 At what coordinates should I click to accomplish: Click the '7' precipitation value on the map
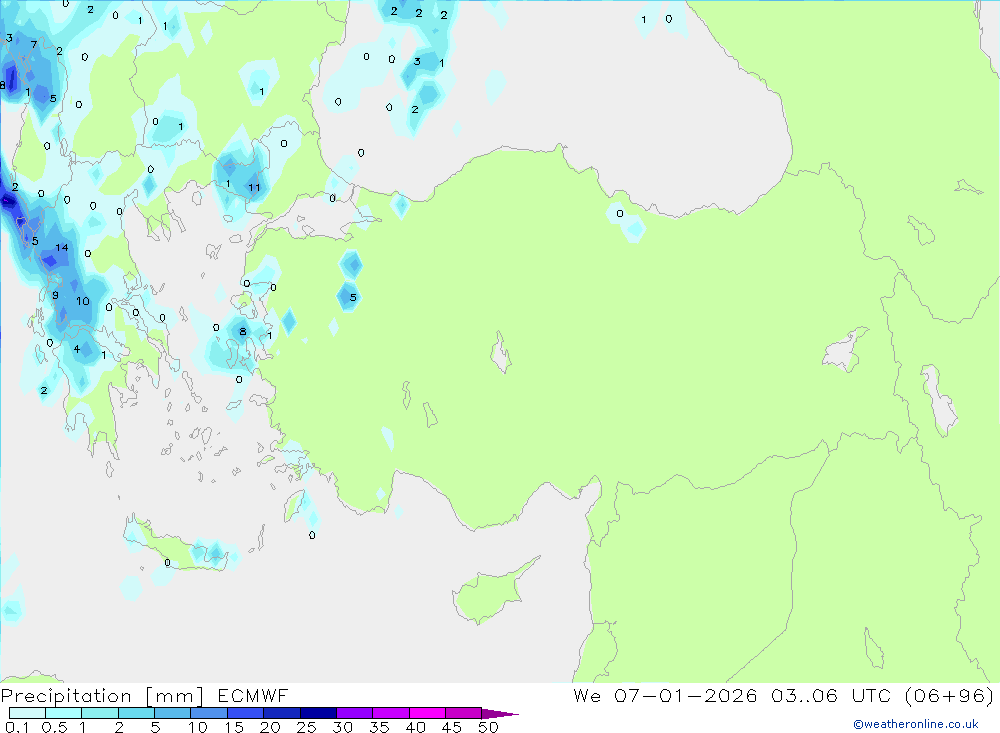pos(34,45)
